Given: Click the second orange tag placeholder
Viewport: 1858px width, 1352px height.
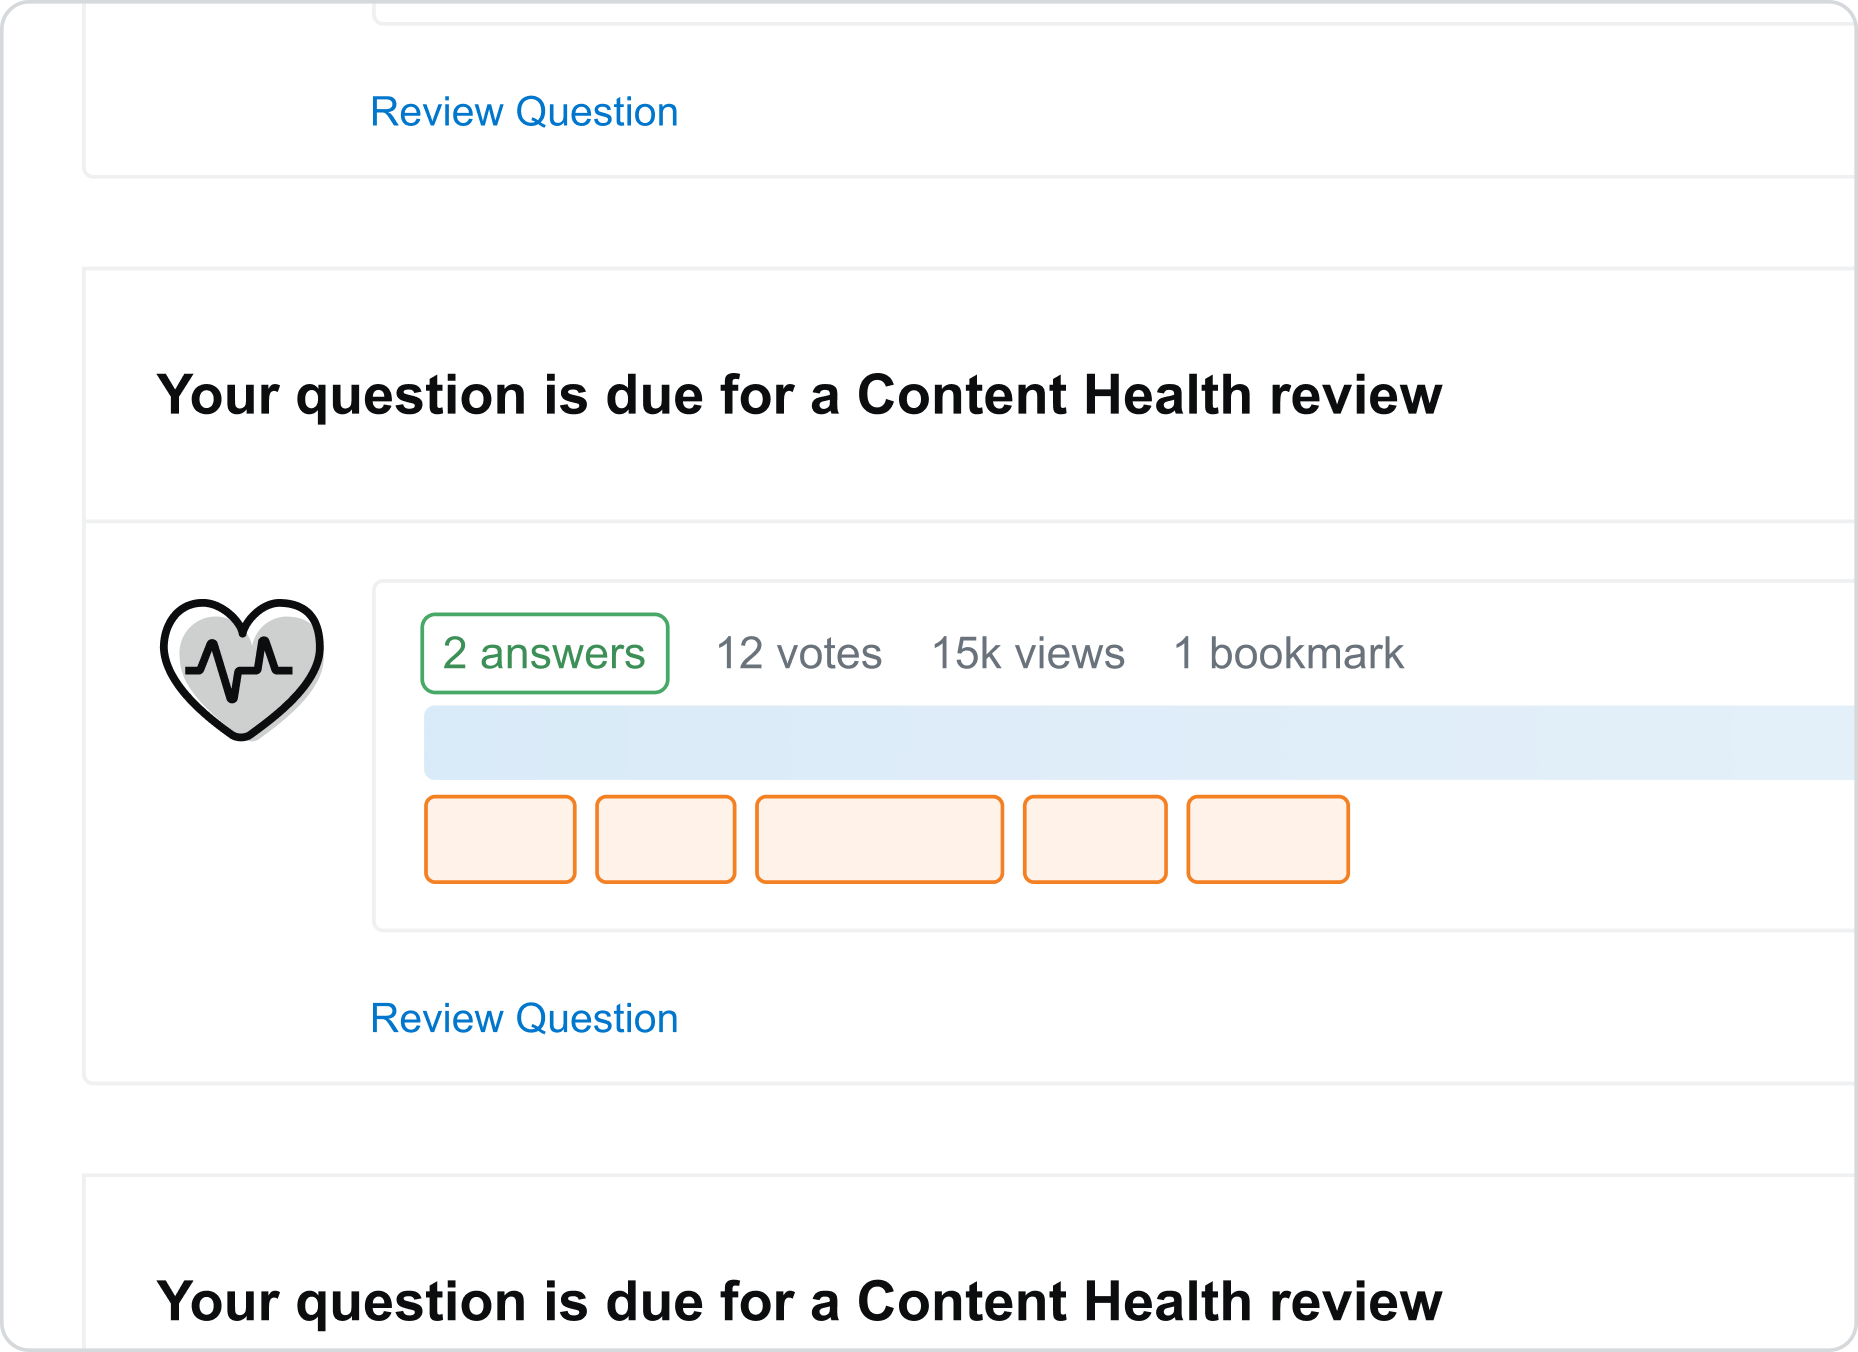Looking at the screenshot, I should (x=666, y=839).
